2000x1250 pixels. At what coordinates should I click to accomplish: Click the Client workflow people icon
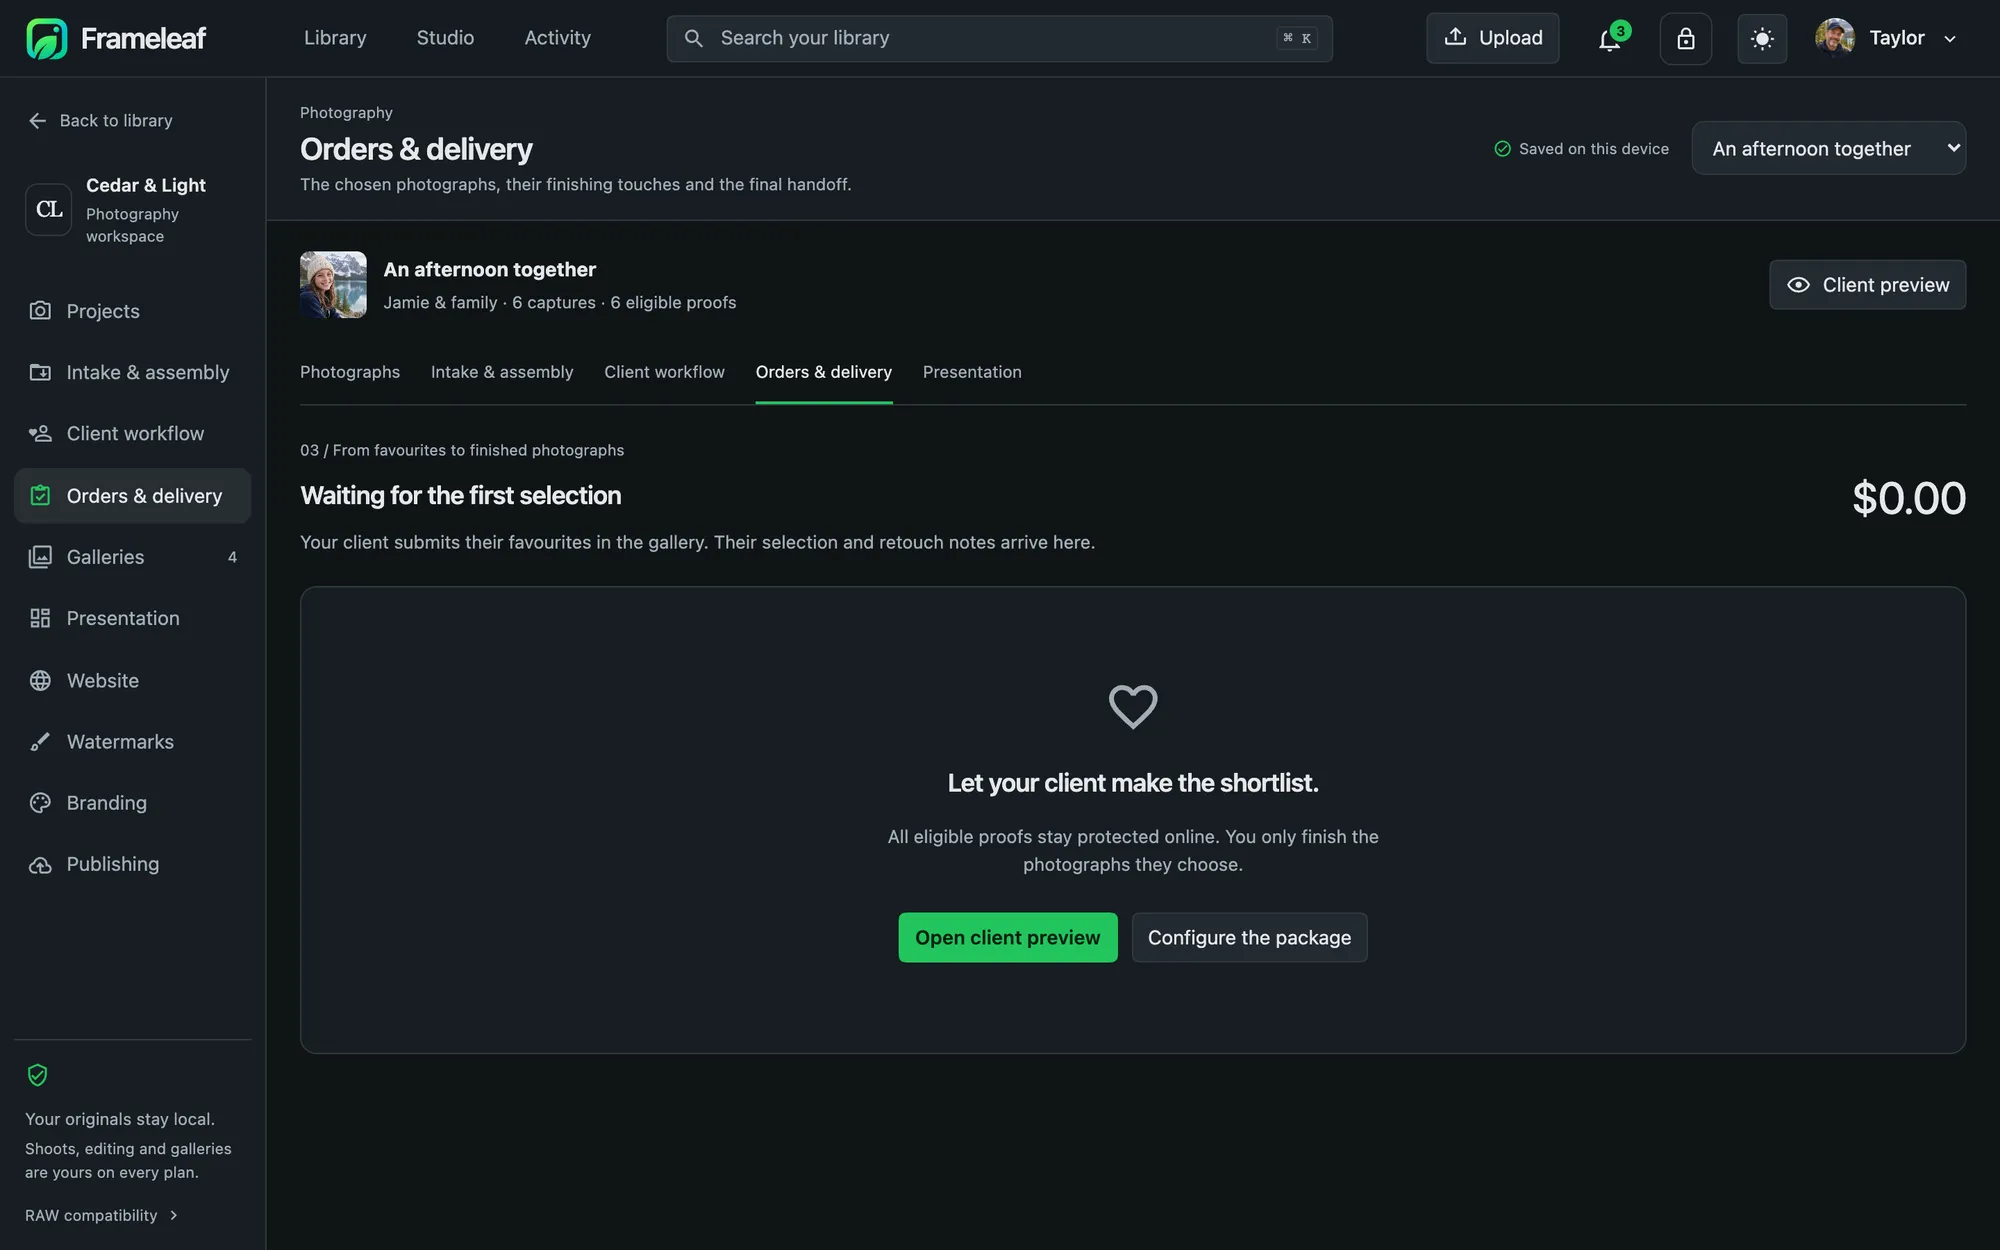point(40,433)
